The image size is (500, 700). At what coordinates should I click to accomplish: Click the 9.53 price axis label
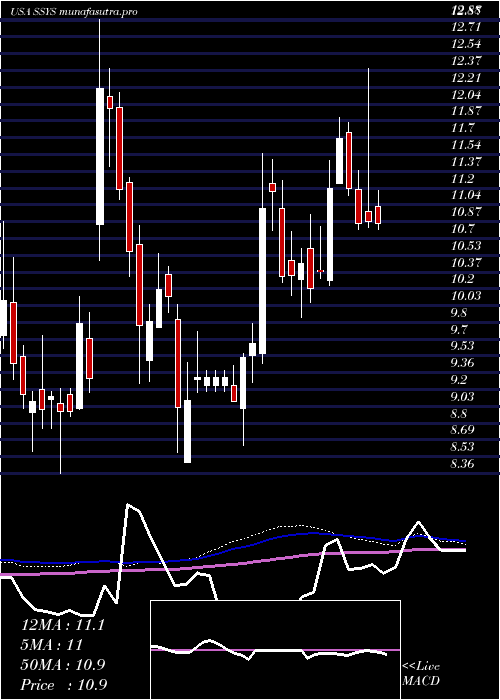click(462, 346)
